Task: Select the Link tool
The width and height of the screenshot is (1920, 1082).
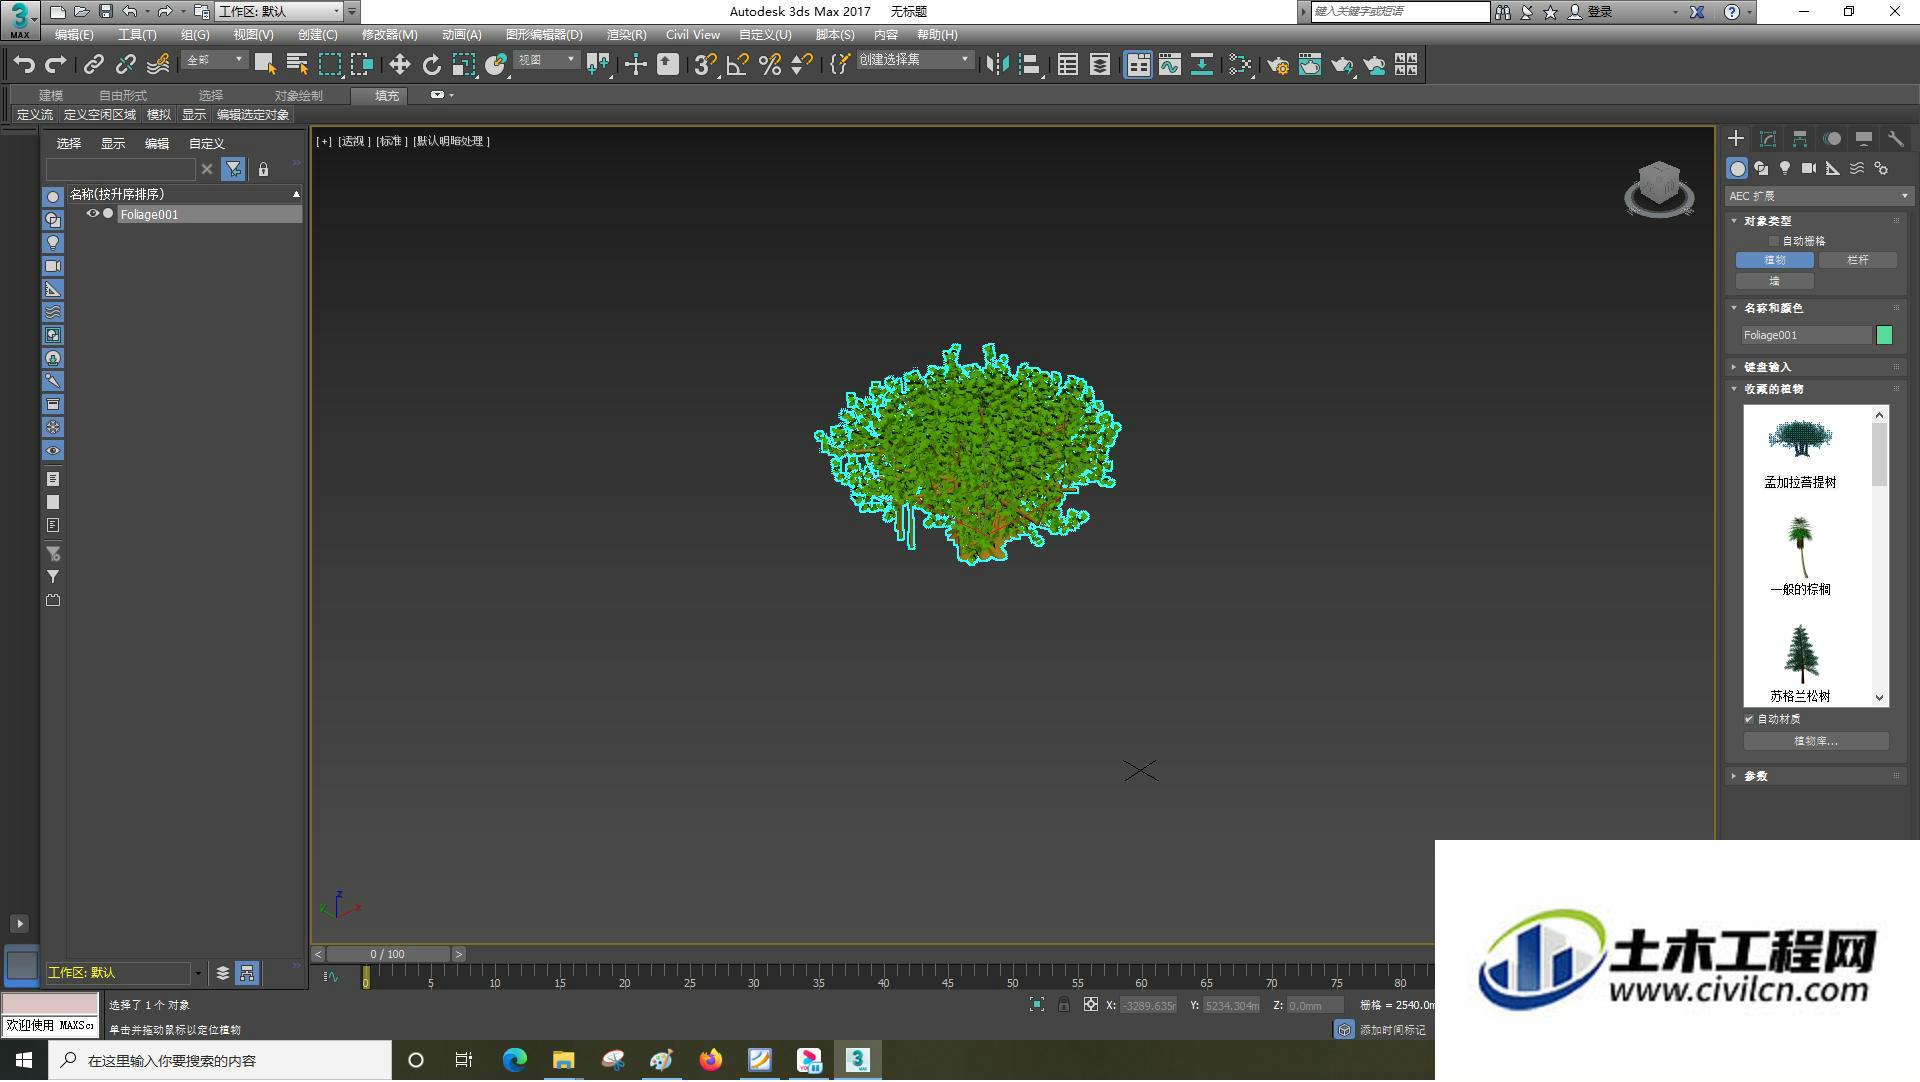Action: 93,65
